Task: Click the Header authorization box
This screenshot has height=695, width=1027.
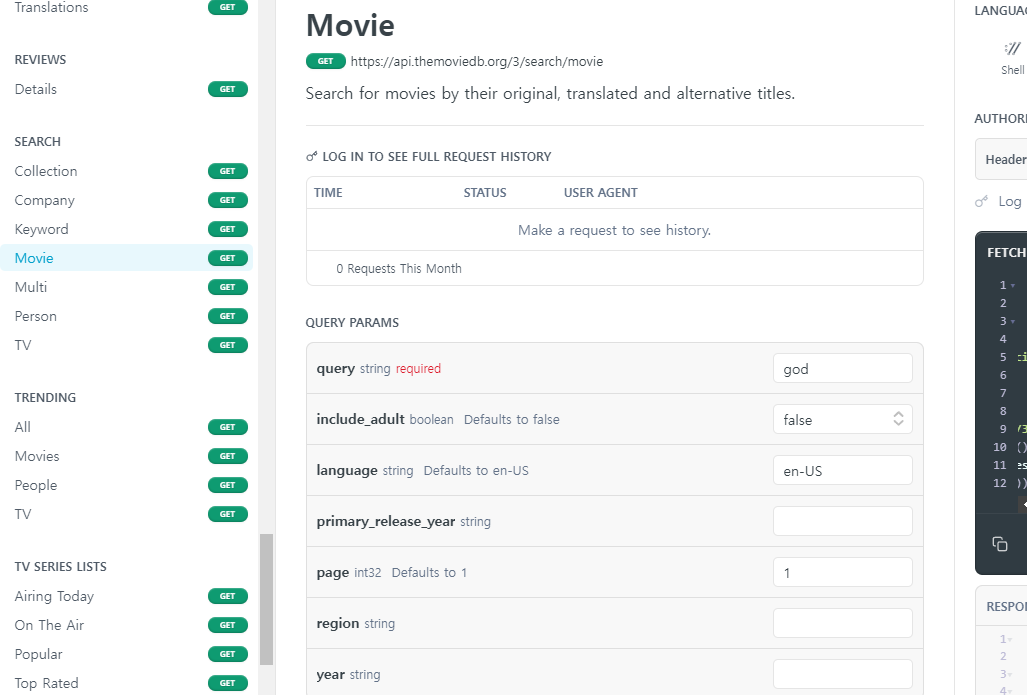Action: (x=1001, y=159)
